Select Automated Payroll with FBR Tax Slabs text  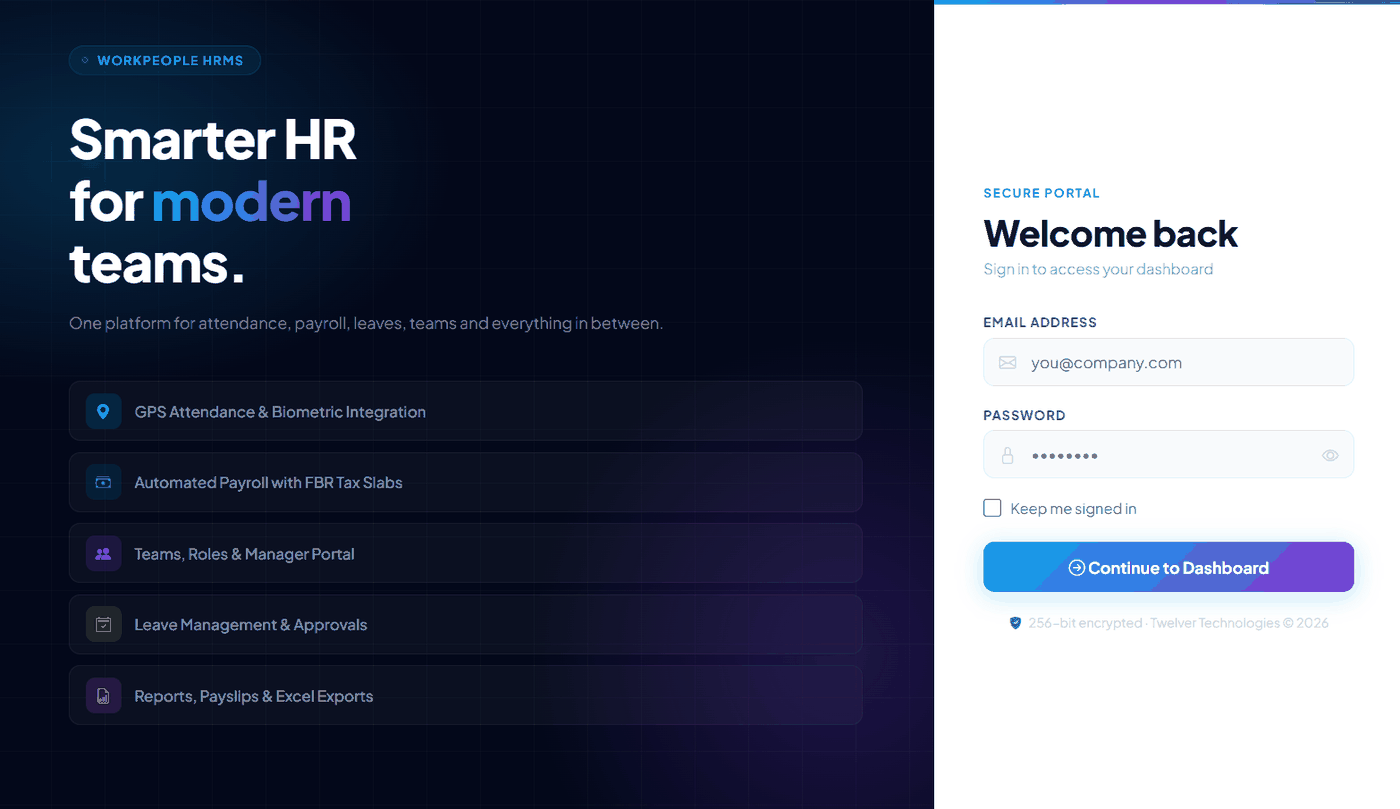point(268,483)
